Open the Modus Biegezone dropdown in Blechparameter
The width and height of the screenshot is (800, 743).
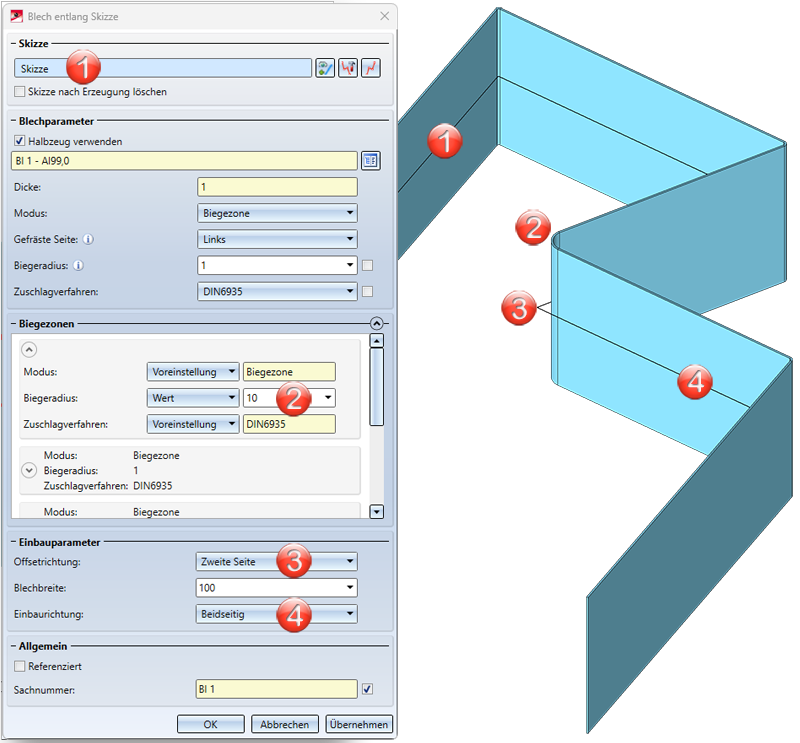coord(277,213)
